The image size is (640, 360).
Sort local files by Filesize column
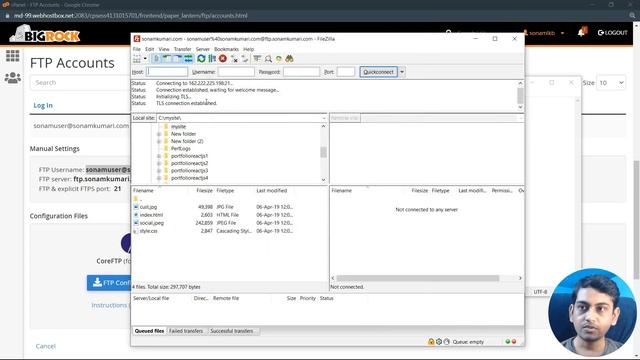coord(204,191)
